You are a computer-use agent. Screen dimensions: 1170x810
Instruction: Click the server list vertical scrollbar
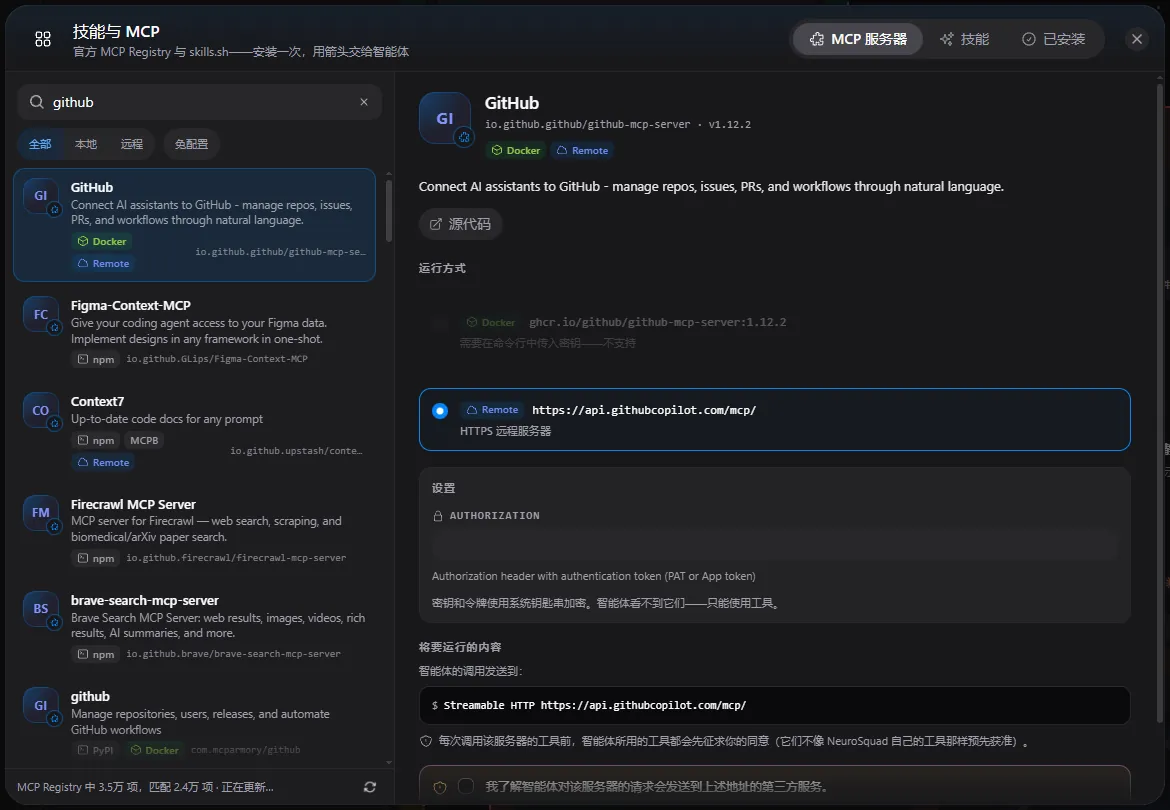click(x=388, y=212)
